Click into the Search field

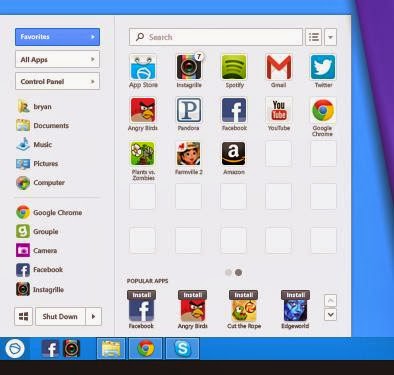pos(216,37)
